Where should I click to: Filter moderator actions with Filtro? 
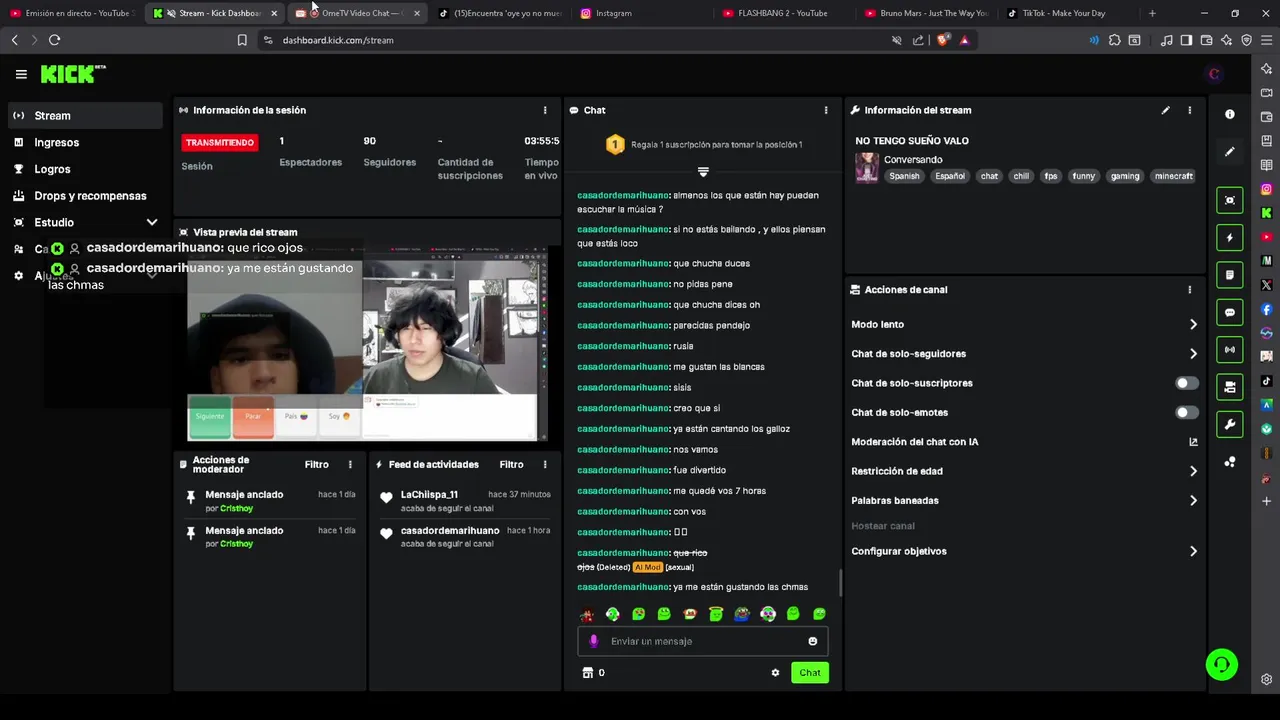pyautogui.click(x=317, y=465)
